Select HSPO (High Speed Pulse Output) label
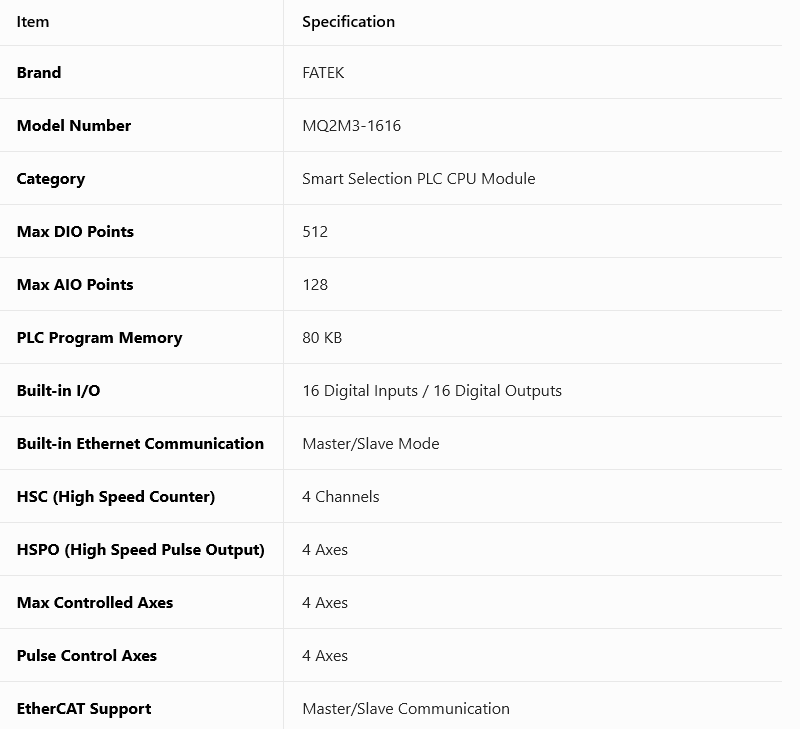The height and width of the screenshot is (729, 800). 141,550
